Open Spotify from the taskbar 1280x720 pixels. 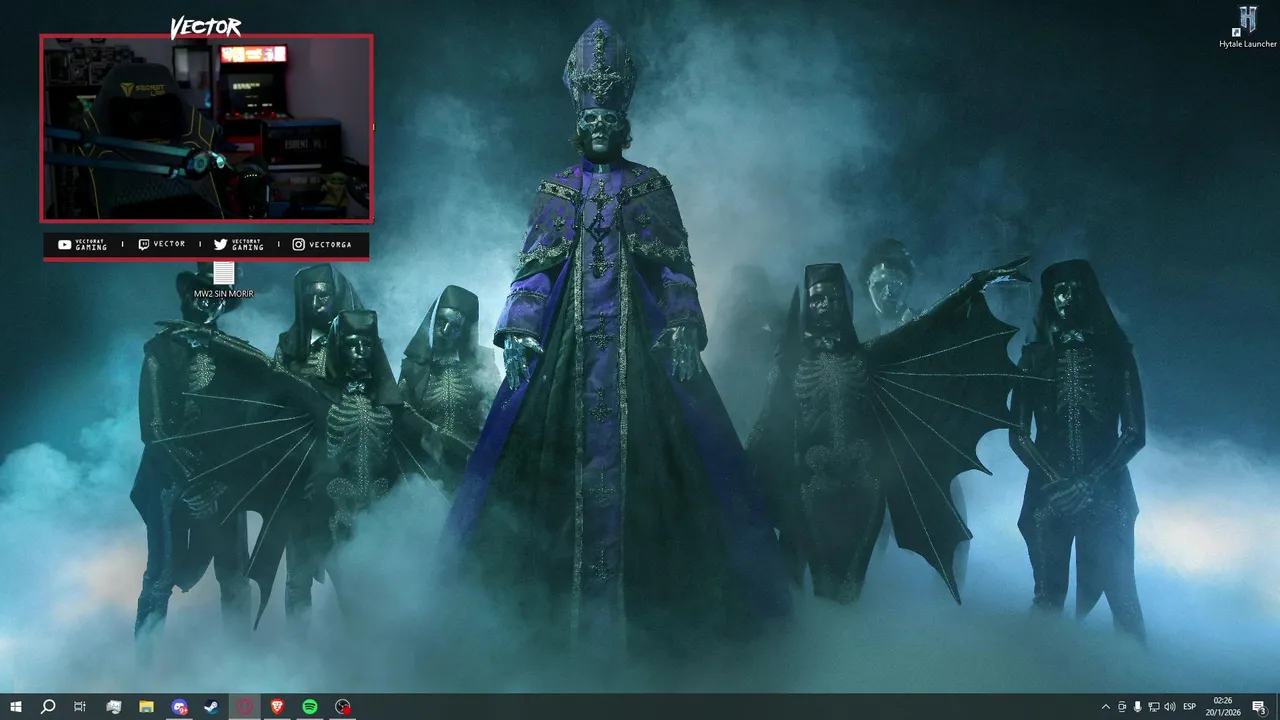[310, 707]
